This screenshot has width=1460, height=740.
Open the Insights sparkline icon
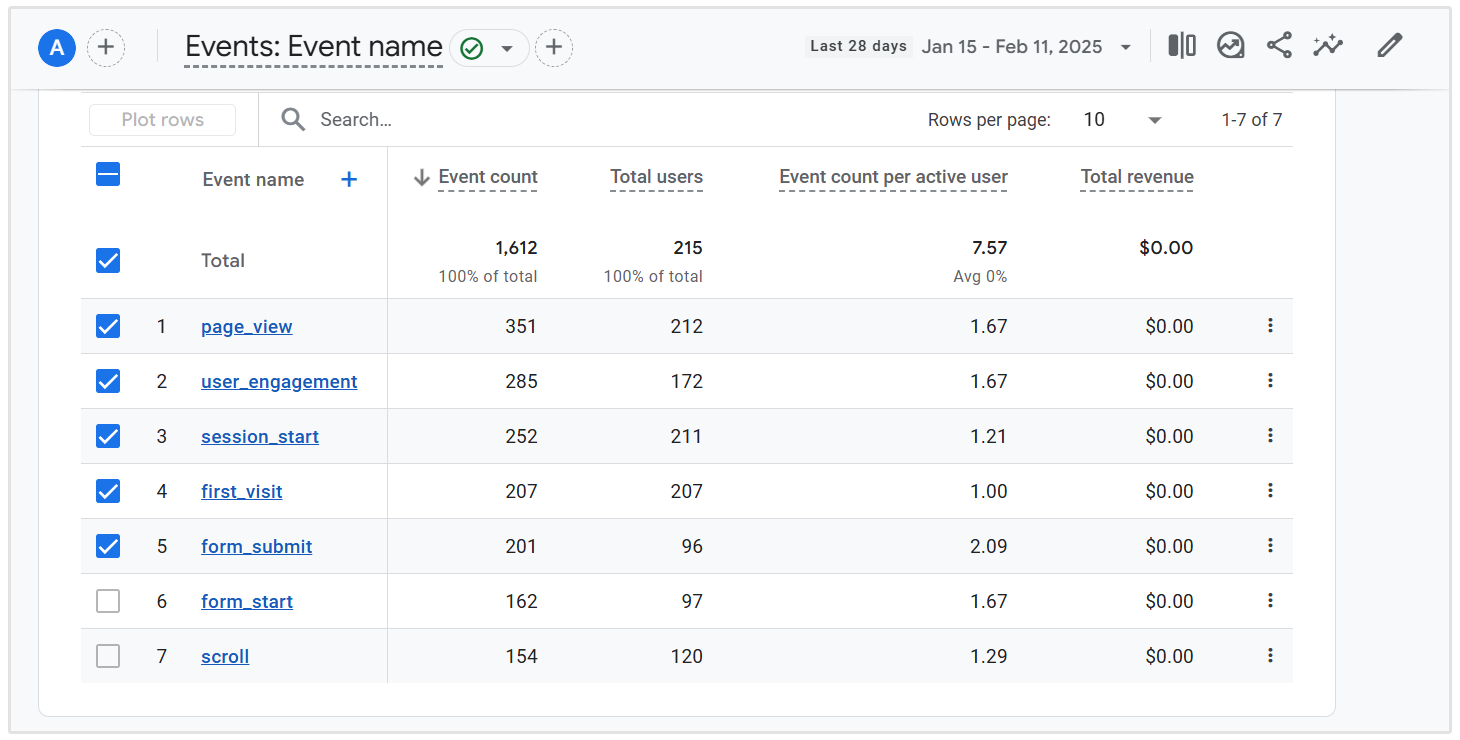pos(1328,46)
